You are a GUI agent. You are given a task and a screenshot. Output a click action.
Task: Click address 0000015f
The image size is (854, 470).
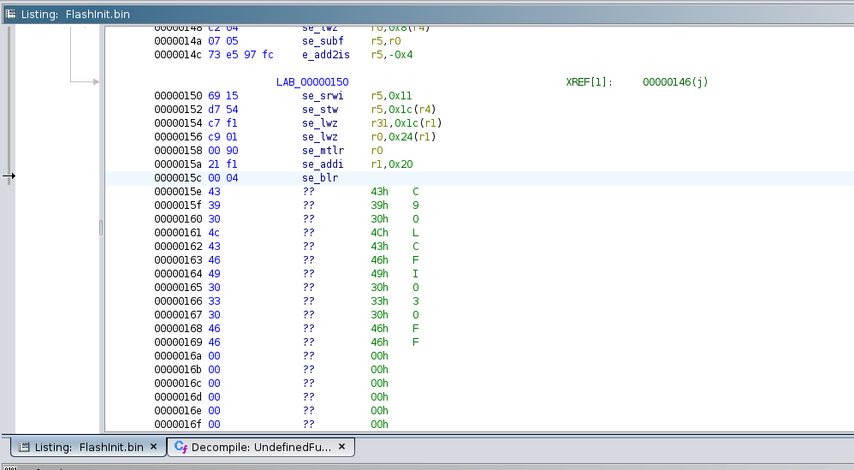[178, 205]
